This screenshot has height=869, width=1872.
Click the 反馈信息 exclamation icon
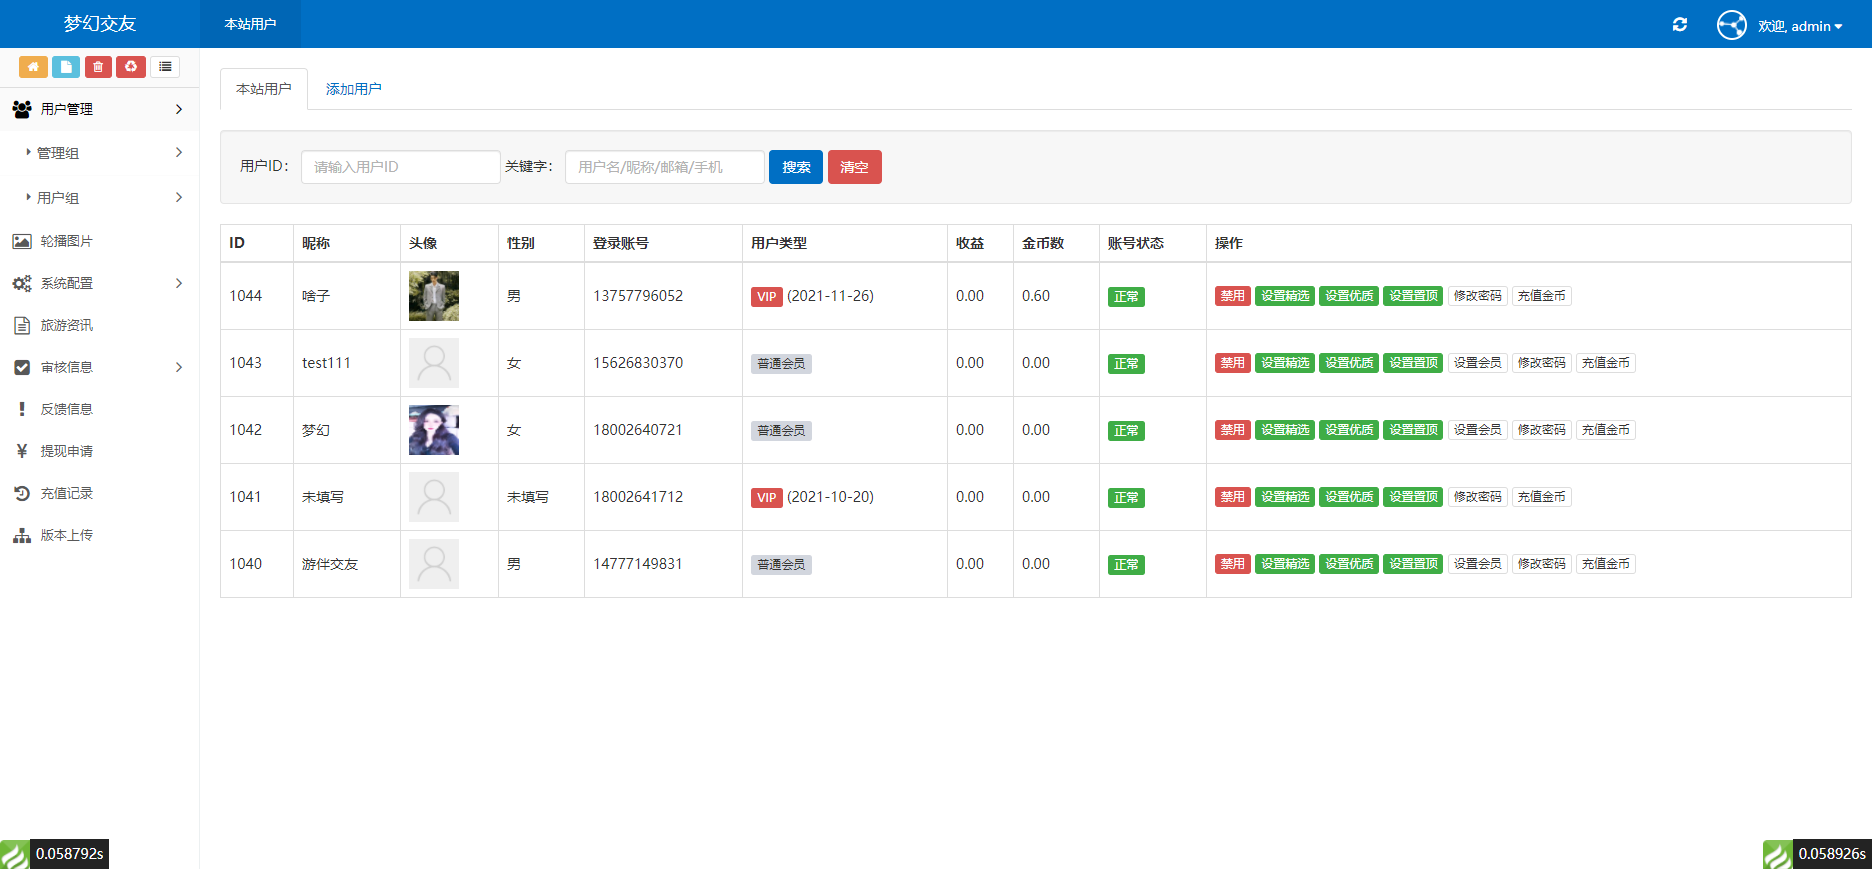22,409
